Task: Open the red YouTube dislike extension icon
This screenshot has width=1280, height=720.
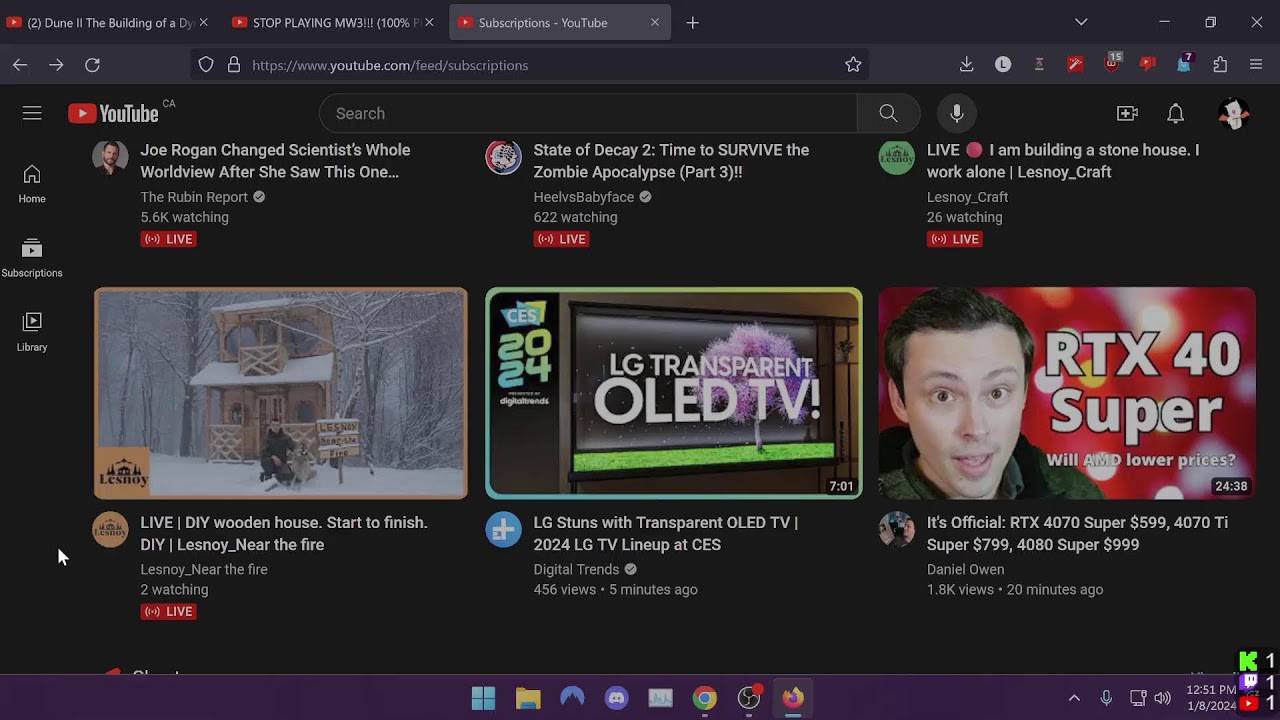Action: click(1147, 65)
